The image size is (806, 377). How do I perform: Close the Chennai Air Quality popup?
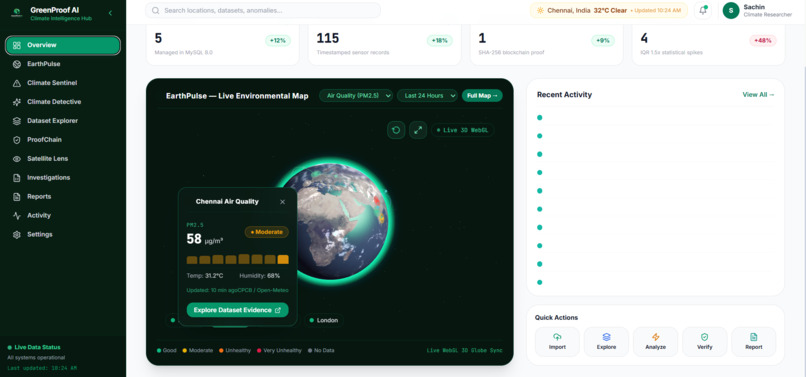282,202
